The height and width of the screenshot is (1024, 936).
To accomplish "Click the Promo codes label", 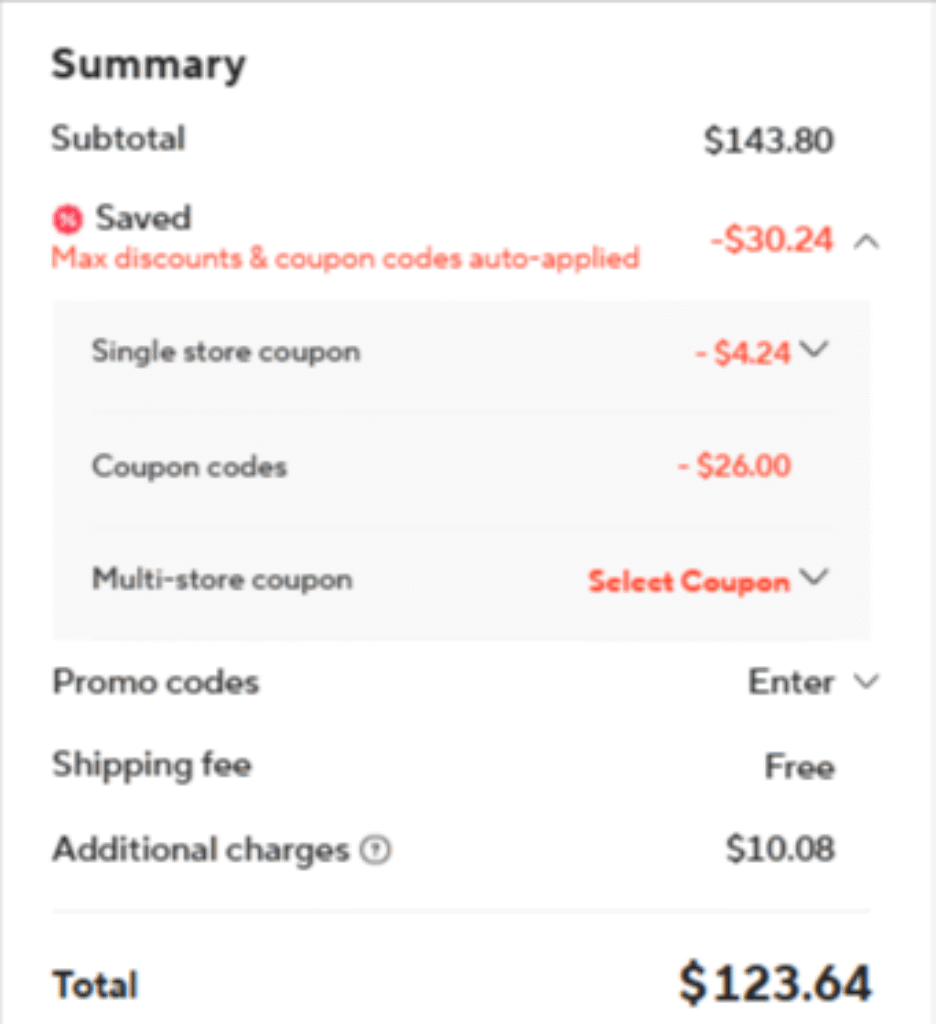I will click(155, 682).
